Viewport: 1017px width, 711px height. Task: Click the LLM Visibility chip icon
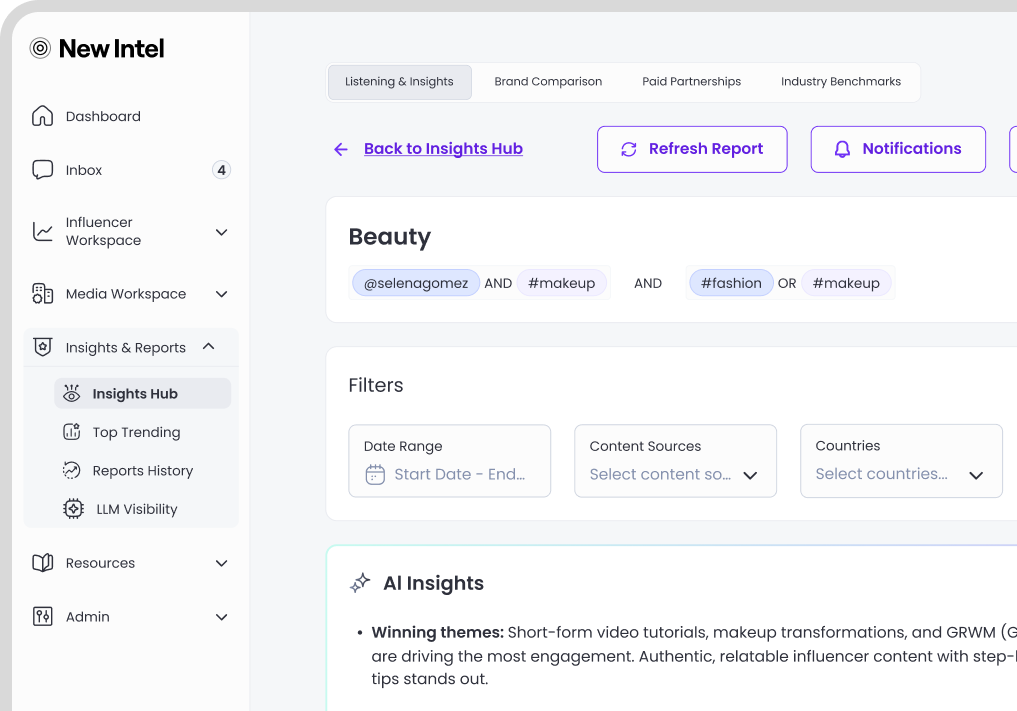pyautogui.click(x=73, y=509)
